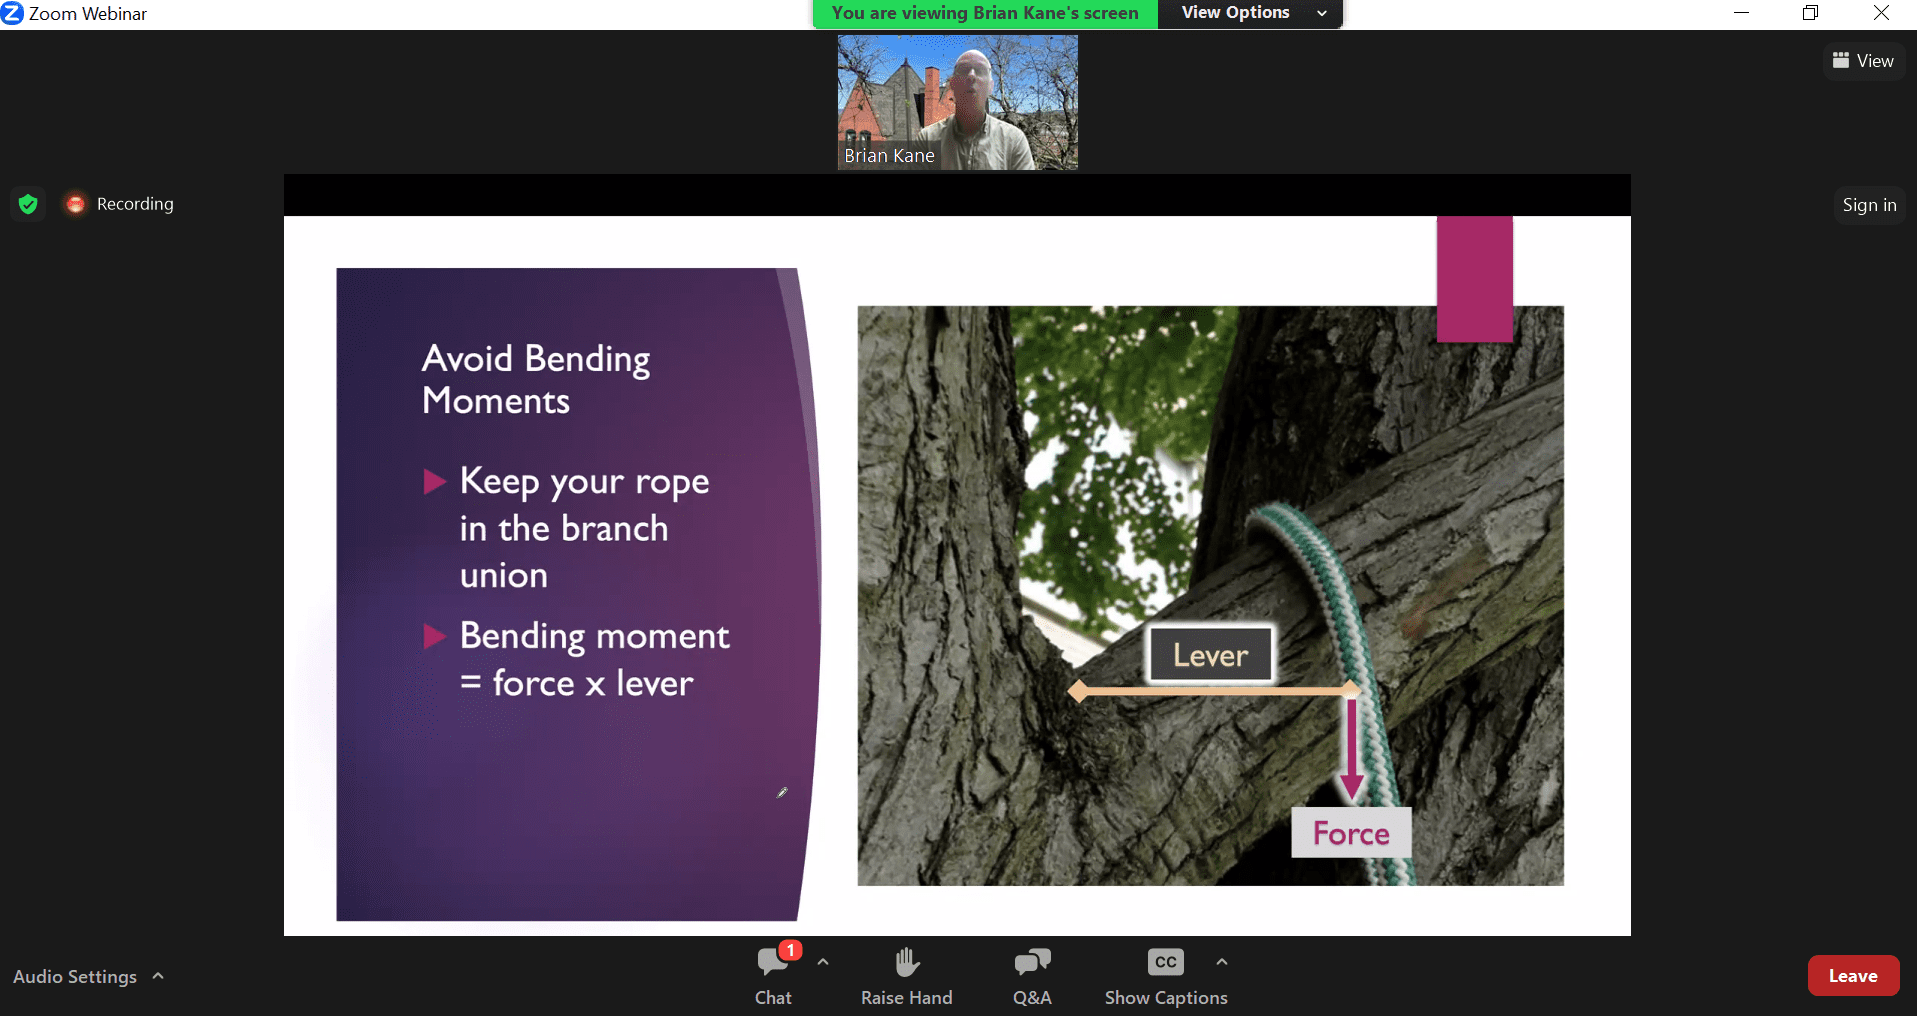Click the 'Force' label on the slide image

click(x=1351, y=833)
